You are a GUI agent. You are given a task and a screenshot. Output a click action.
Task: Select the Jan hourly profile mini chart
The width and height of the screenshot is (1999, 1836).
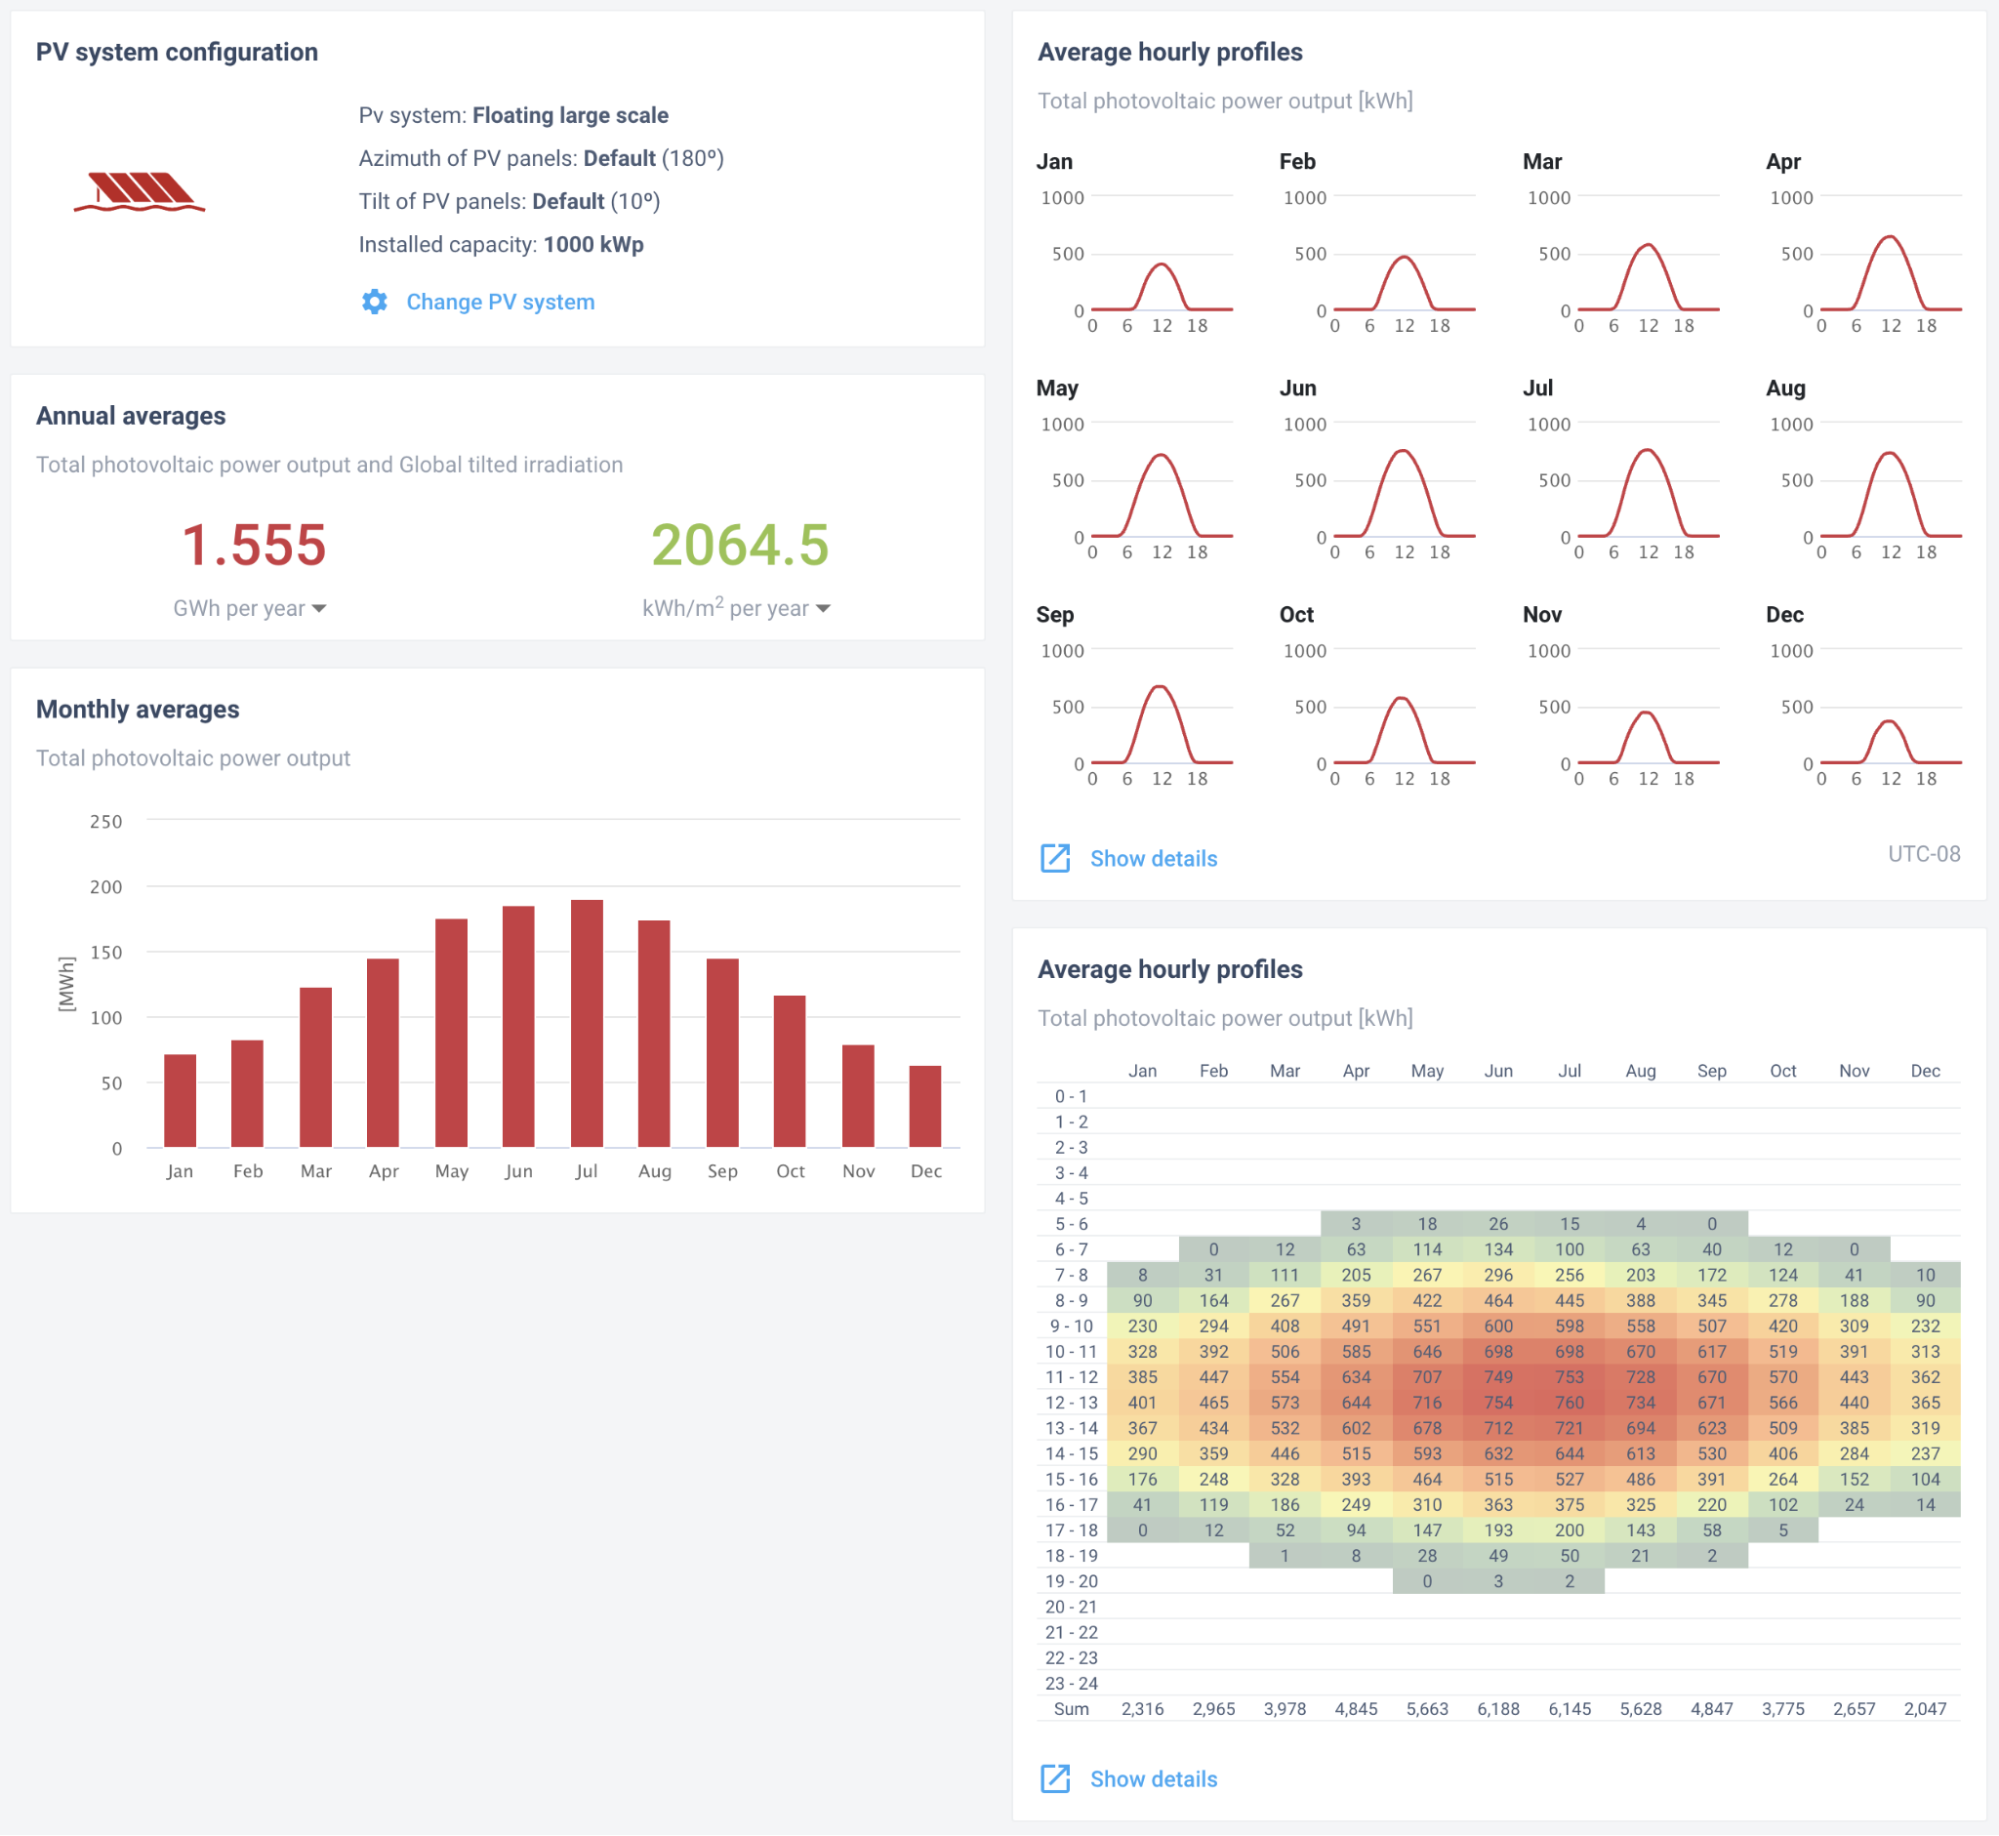click(x=1161, y=254)
